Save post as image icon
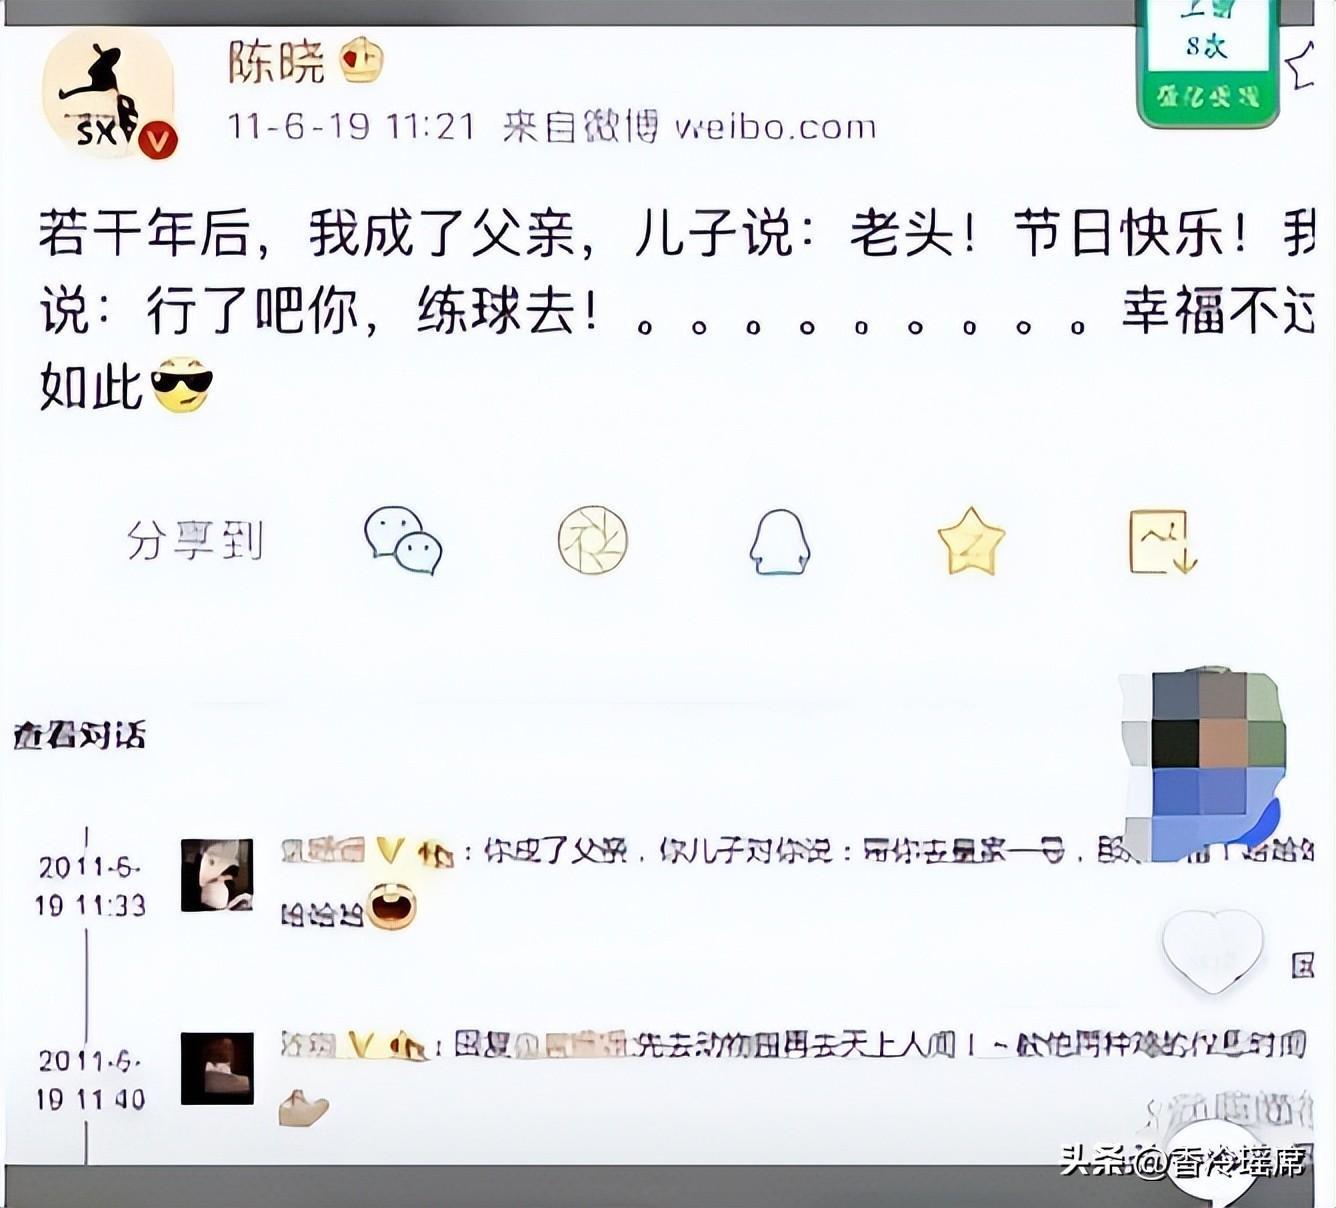 tap(1163, 541)
